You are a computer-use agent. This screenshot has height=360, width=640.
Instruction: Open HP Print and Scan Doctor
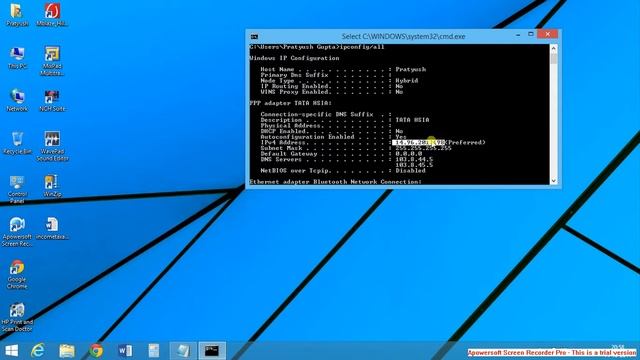coord(17,317)
